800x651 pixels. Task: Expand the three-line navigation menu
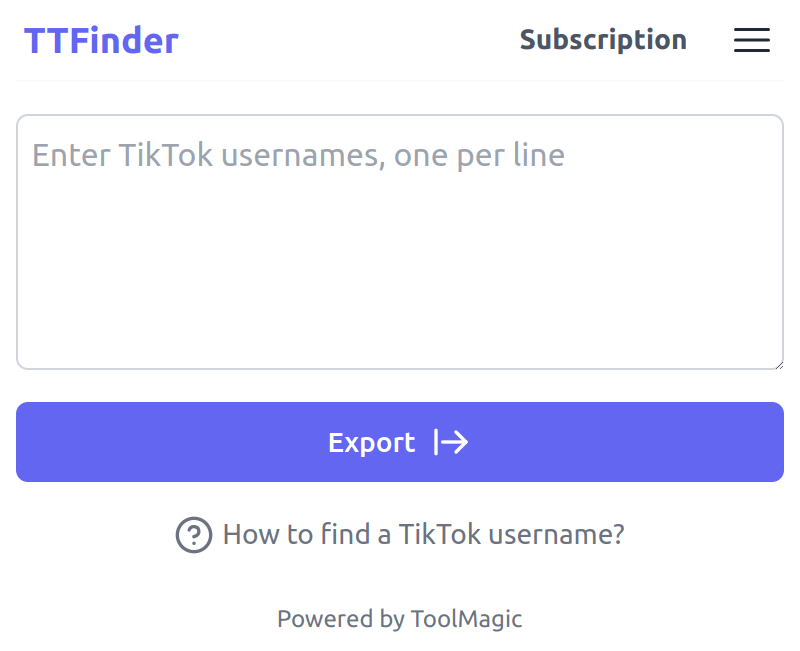pos(751,40)
